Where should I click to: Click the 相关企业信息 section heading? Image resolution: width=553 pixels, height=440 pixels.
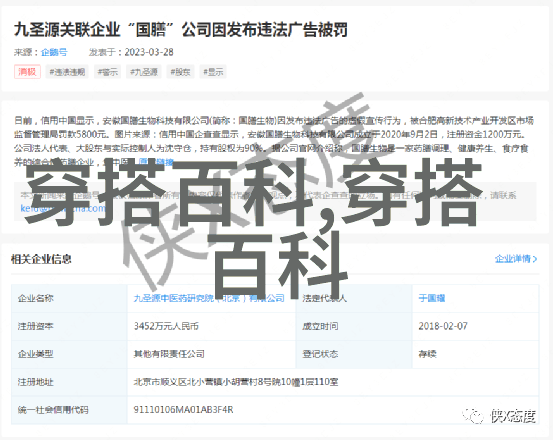(x=41, y=259)
